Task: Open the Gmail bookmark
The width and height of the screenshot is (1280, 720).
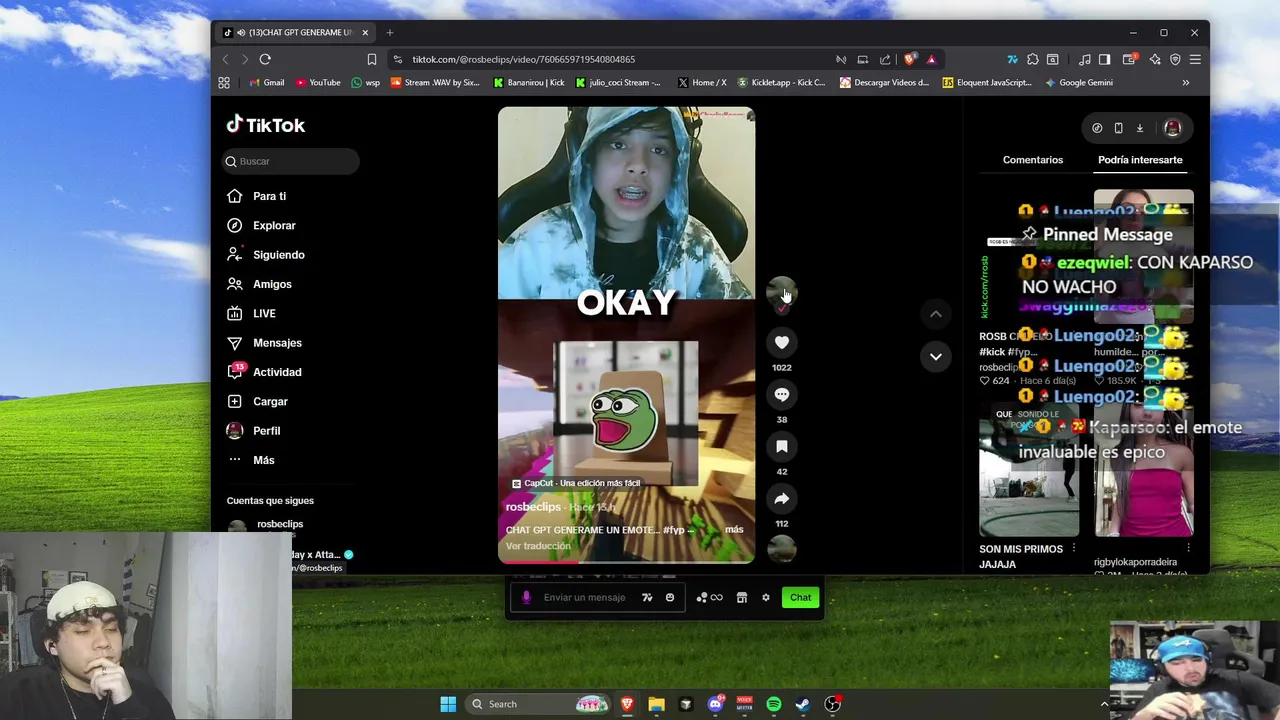Action: point(266,83)
